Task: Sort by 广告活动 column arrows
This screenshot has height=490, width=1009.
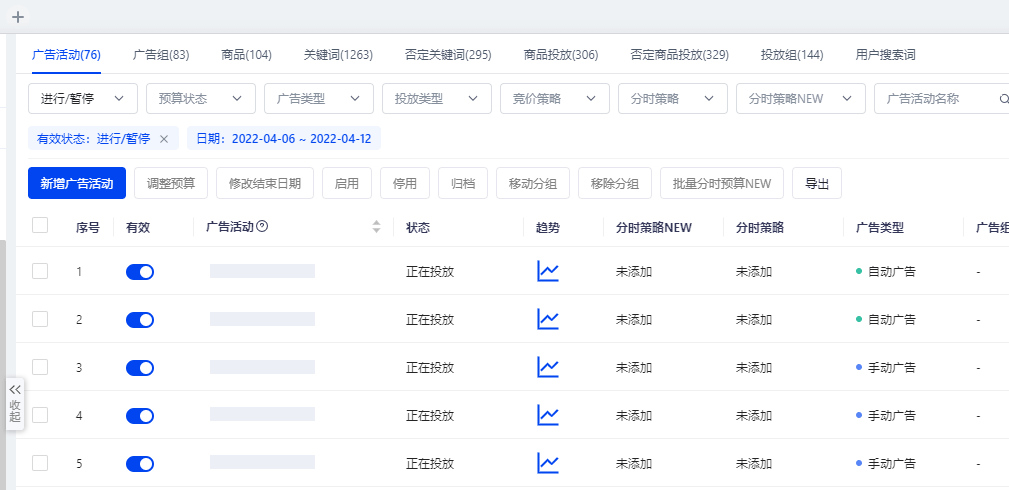Action: 376,227
